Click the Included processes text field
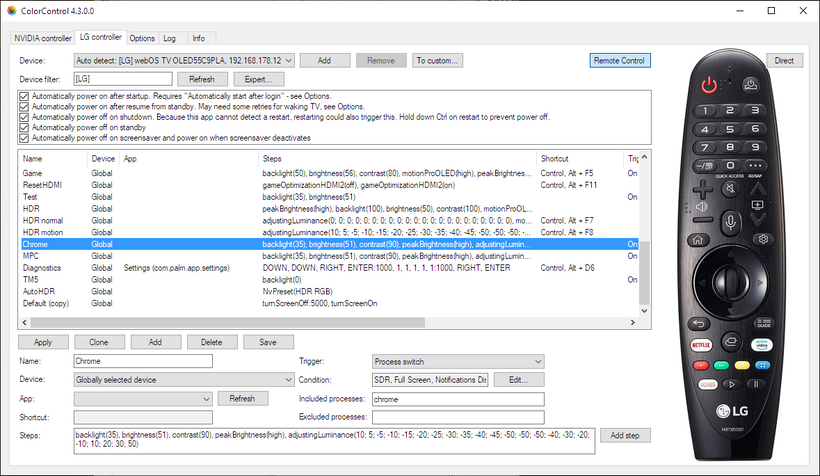Viewport: 820px width, 476px height. [457, 399]
